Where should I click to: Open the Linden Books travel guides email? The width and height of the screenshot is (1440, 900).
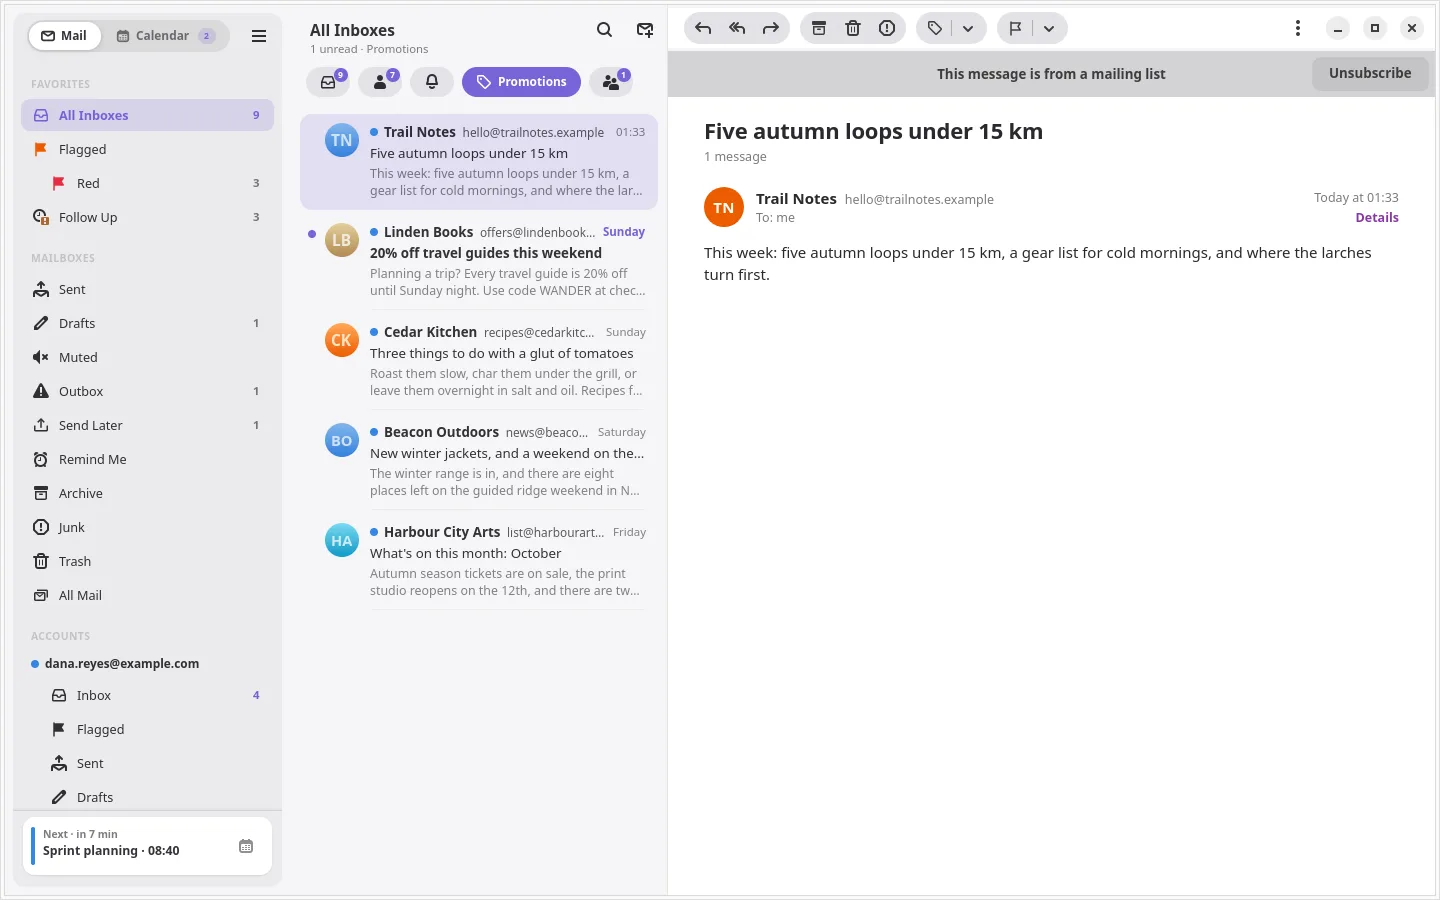[479, 260]
